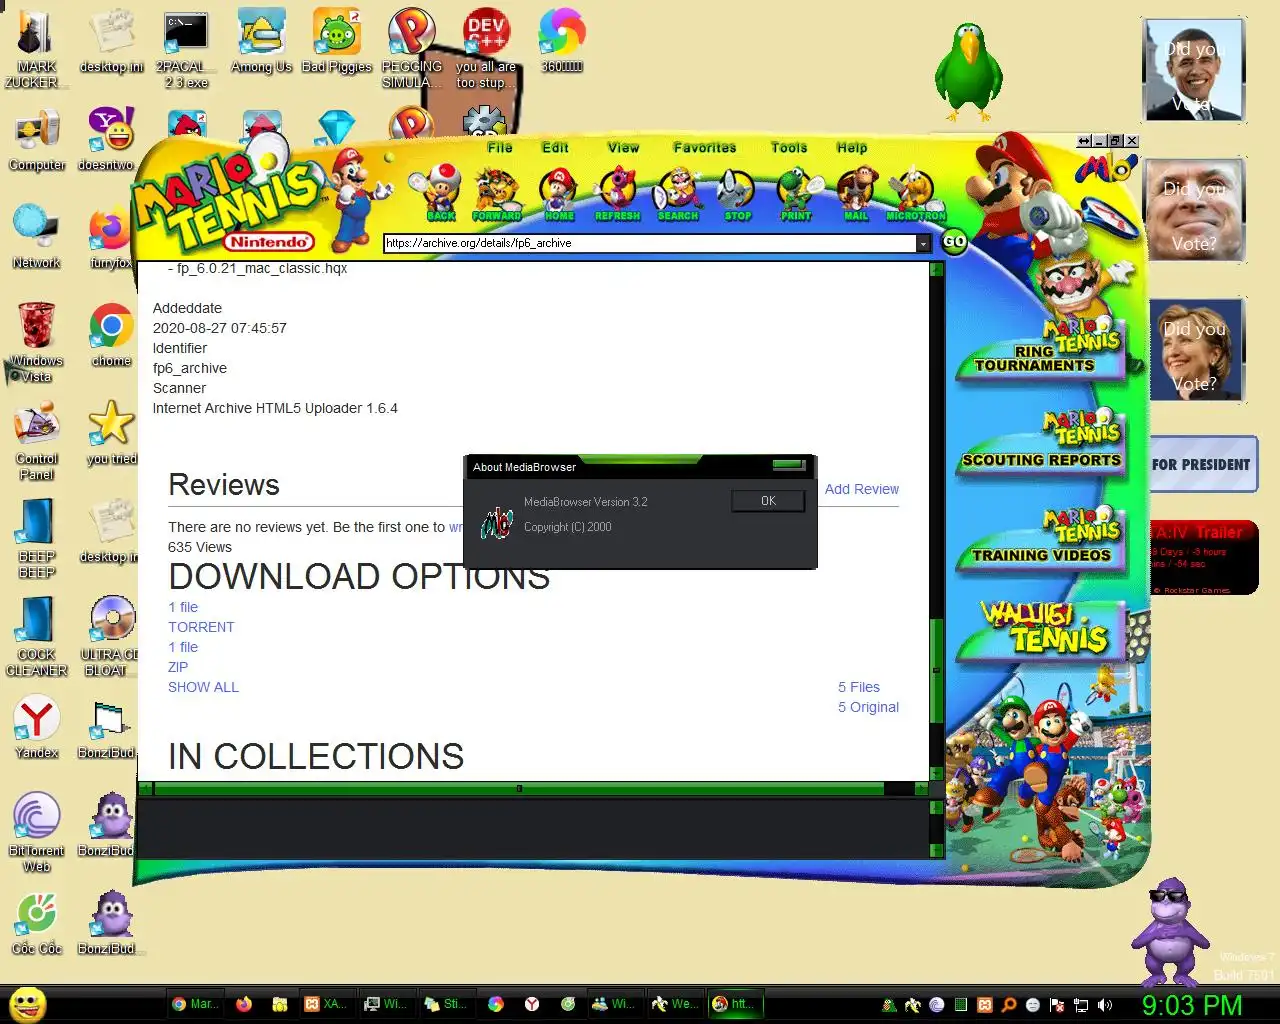Click the SHOW ALL link
1280x1024 pixels.
203,687
